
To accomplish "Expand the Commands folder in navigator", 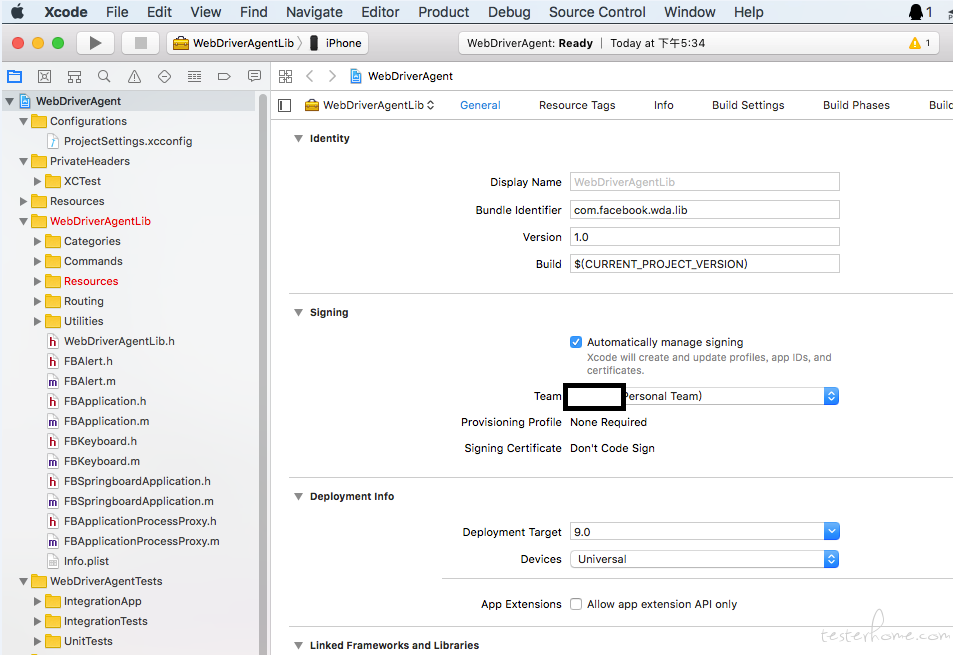I will (x=38, y=261).
